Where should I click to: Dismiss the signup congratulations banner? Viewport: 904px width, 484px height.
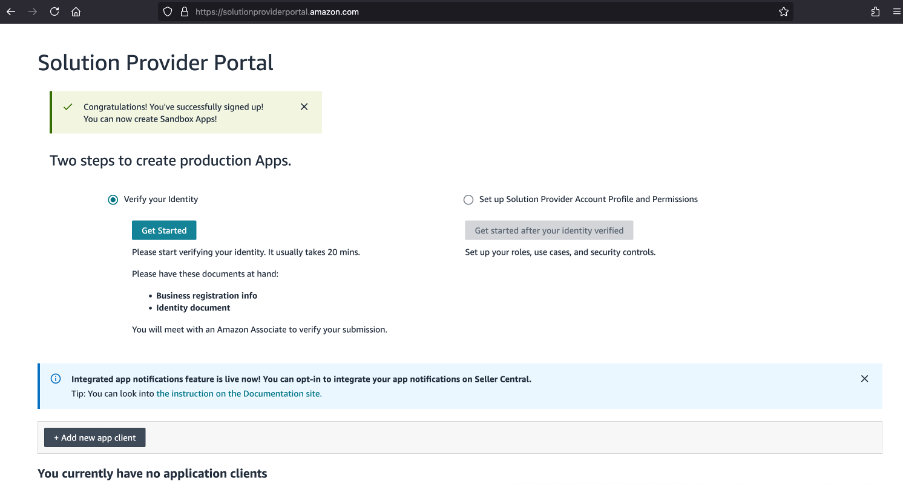pos(304,107)
